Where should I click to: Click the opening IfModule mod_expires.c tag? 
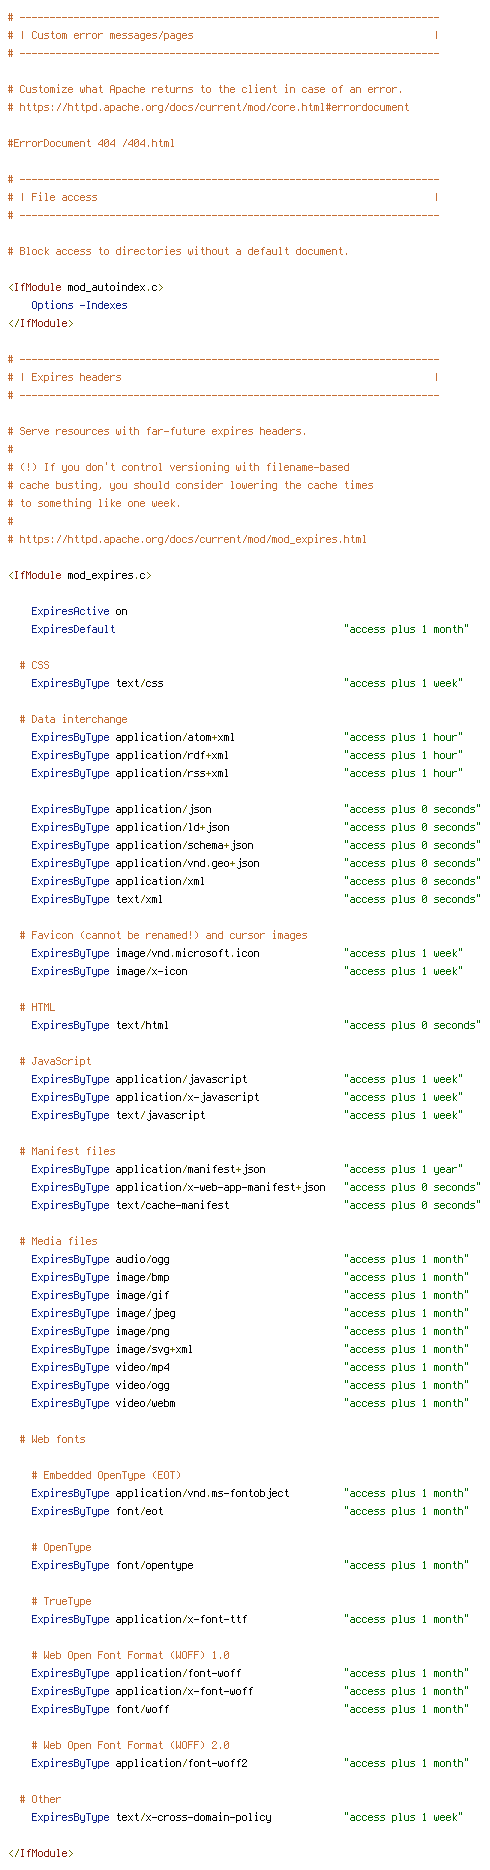click(79, 575)
